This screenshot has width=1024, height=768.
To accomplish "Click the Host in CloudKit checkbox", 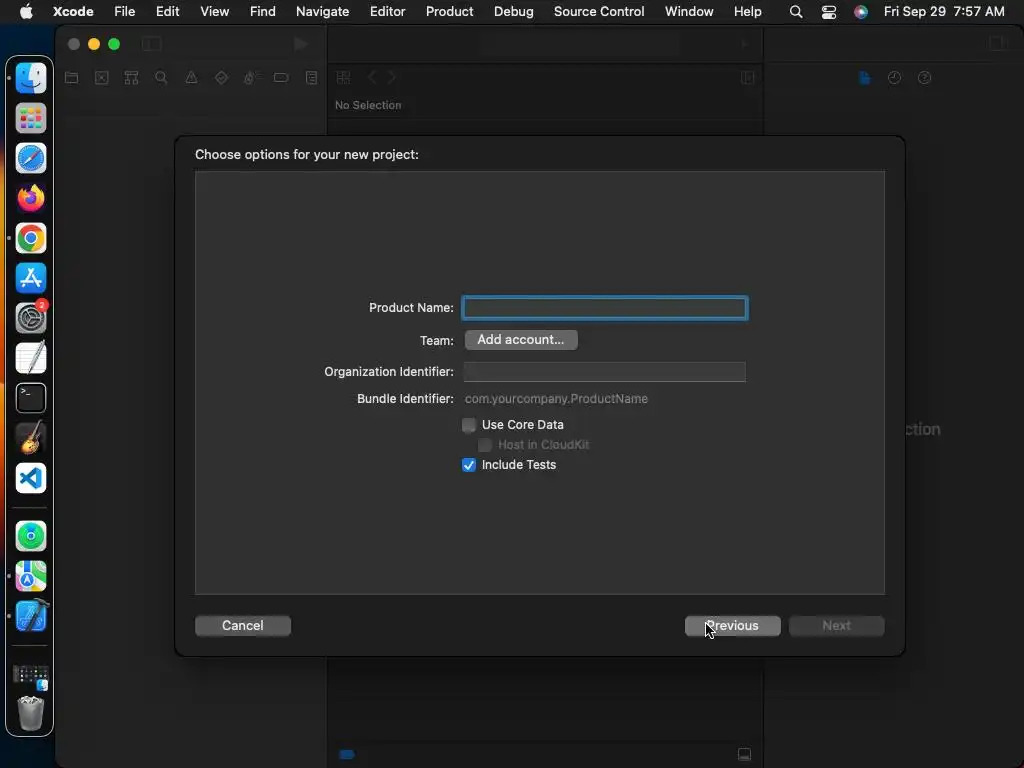I will 485,445.
